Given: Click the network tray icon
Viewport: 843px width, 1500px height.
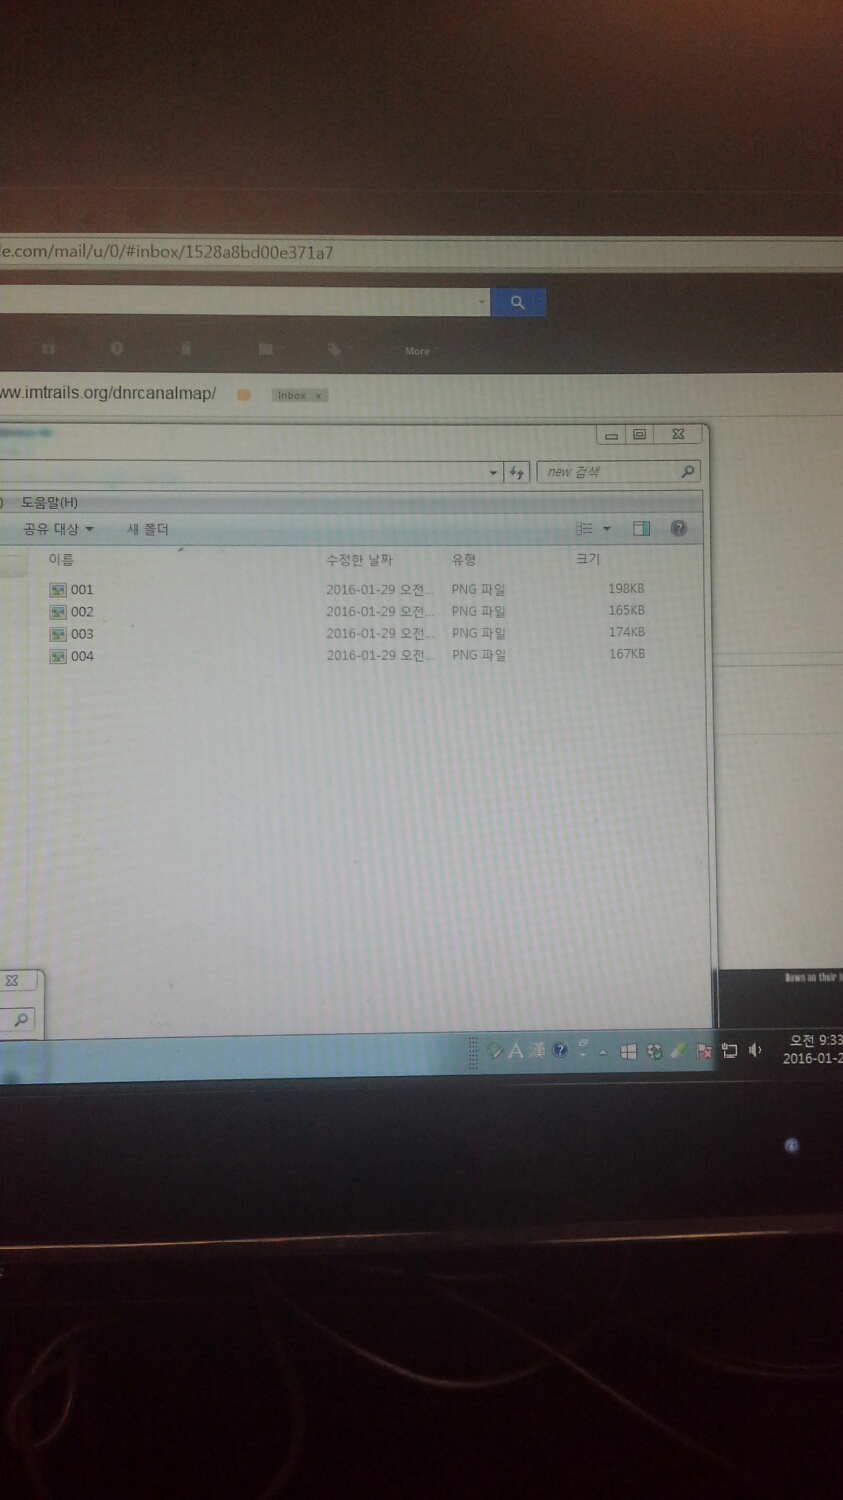Looking at the screenshot, I should 730,1050.
